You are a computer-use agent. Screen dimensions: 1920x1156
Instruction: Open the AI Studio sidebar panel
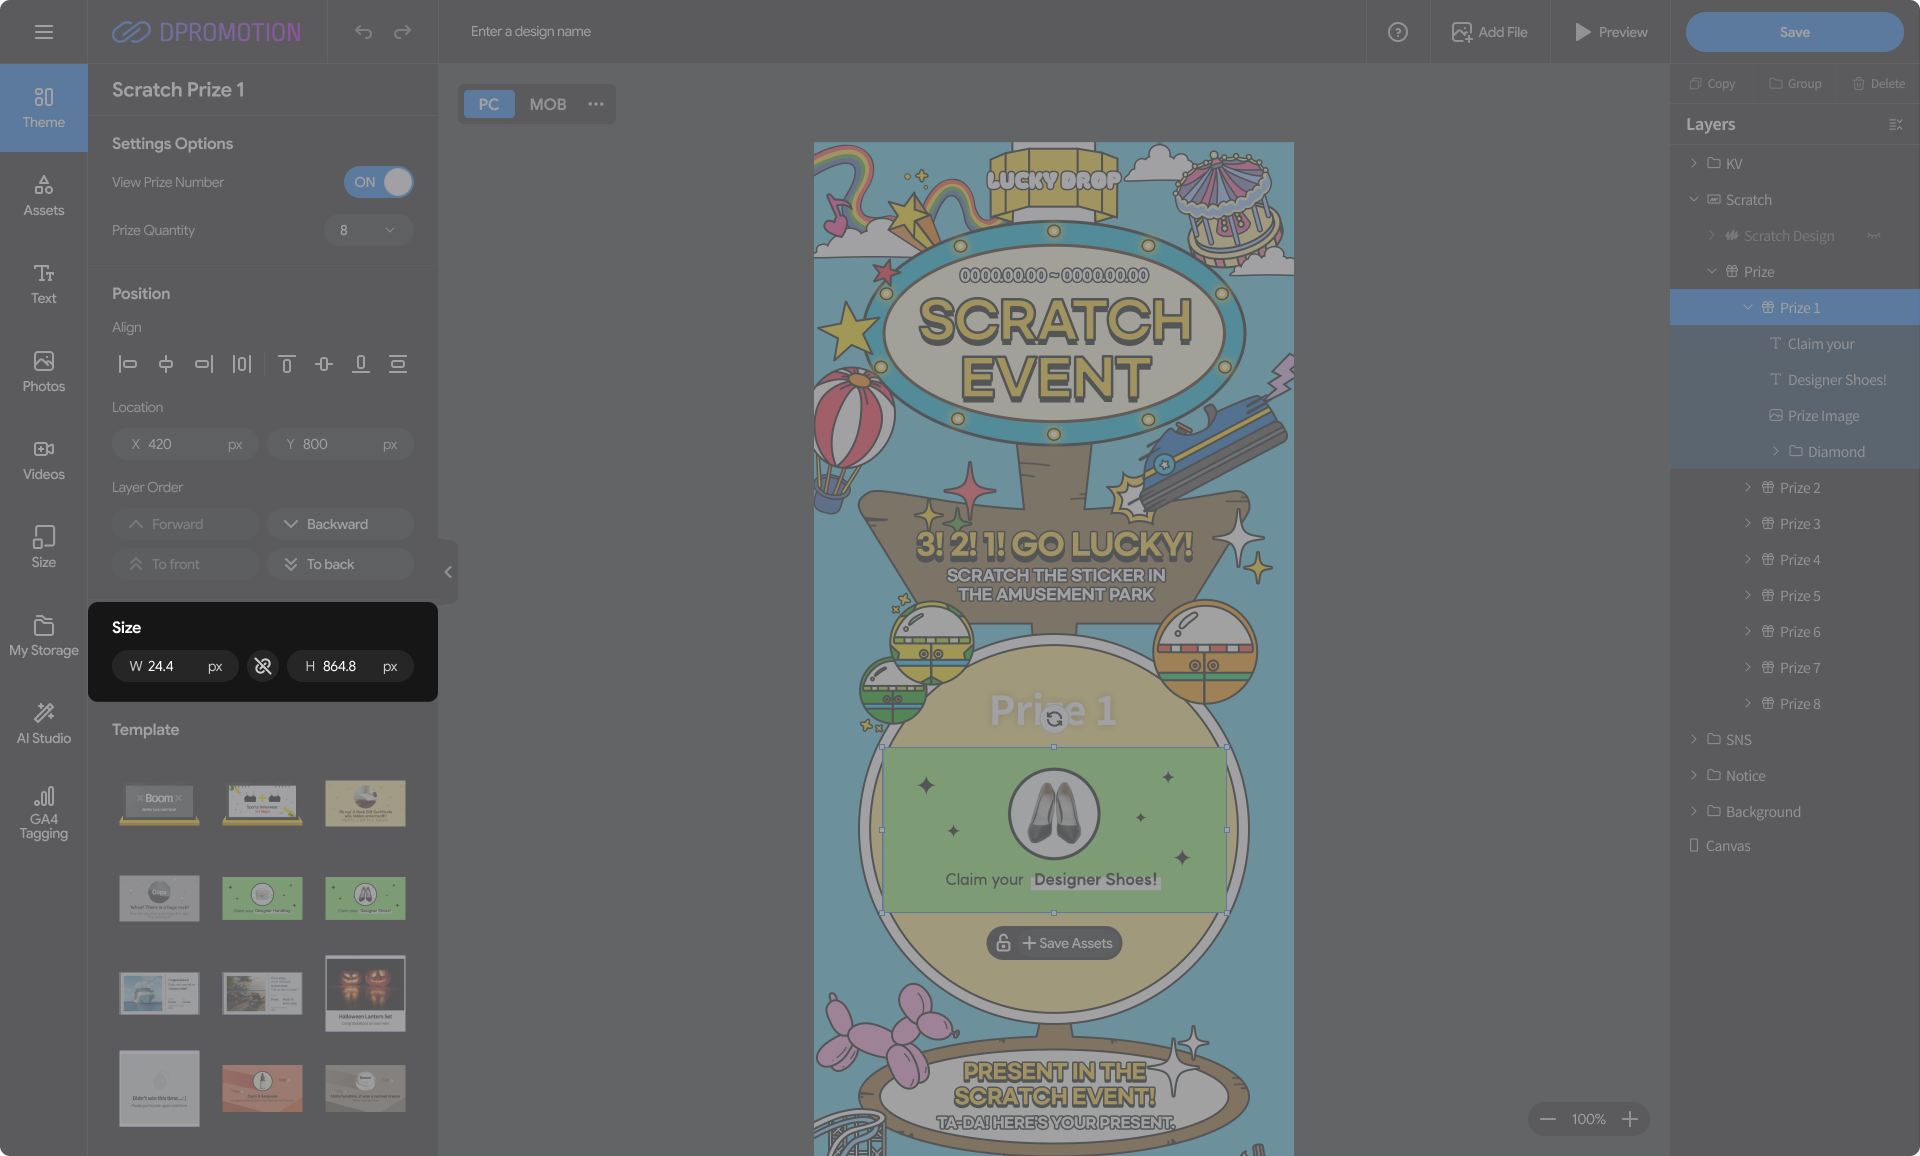coord(43,722)
